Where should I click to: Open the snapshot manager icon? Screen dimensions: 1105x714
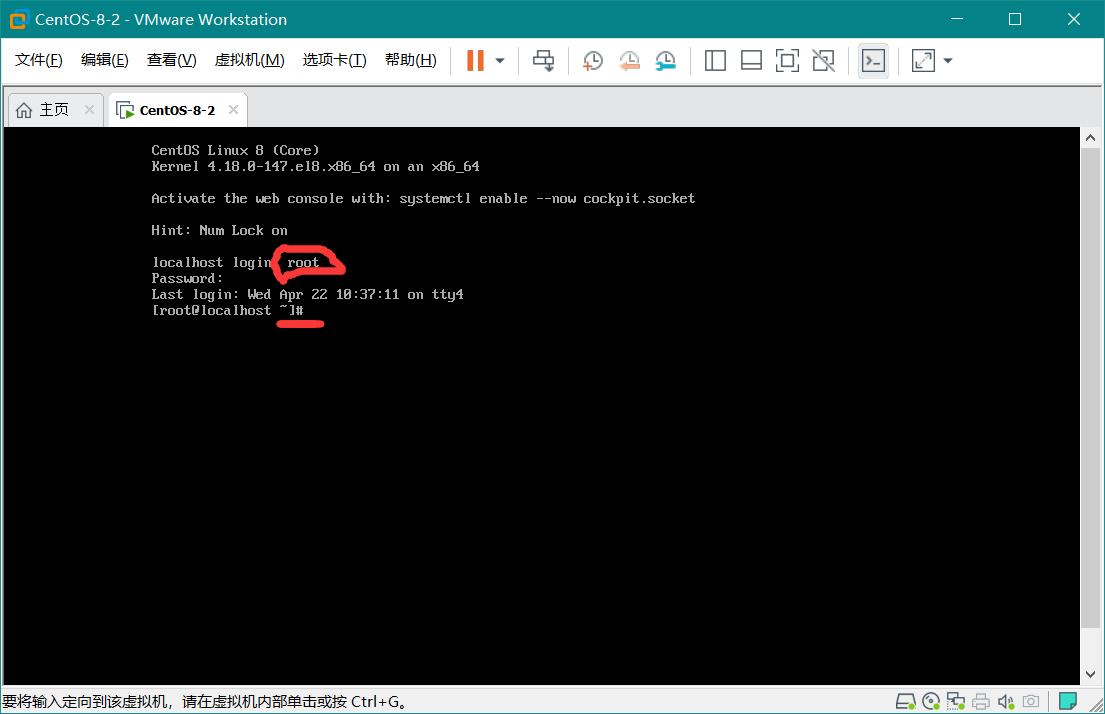tap(665, 61)
